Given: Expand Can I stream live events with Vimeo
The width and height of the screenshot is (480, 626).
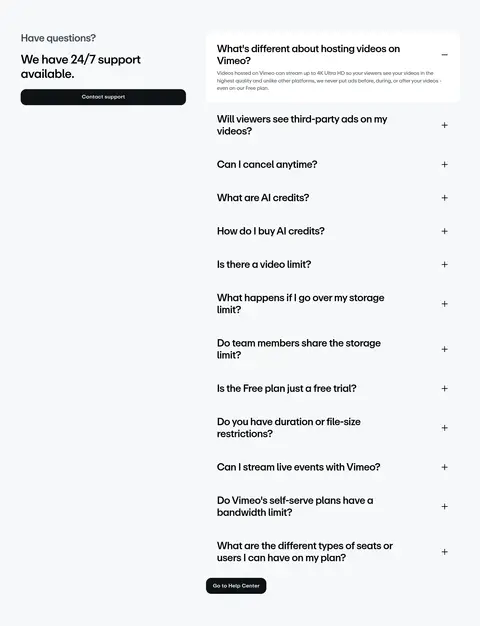Looking at the screenshot, I should tap(444, 467).
